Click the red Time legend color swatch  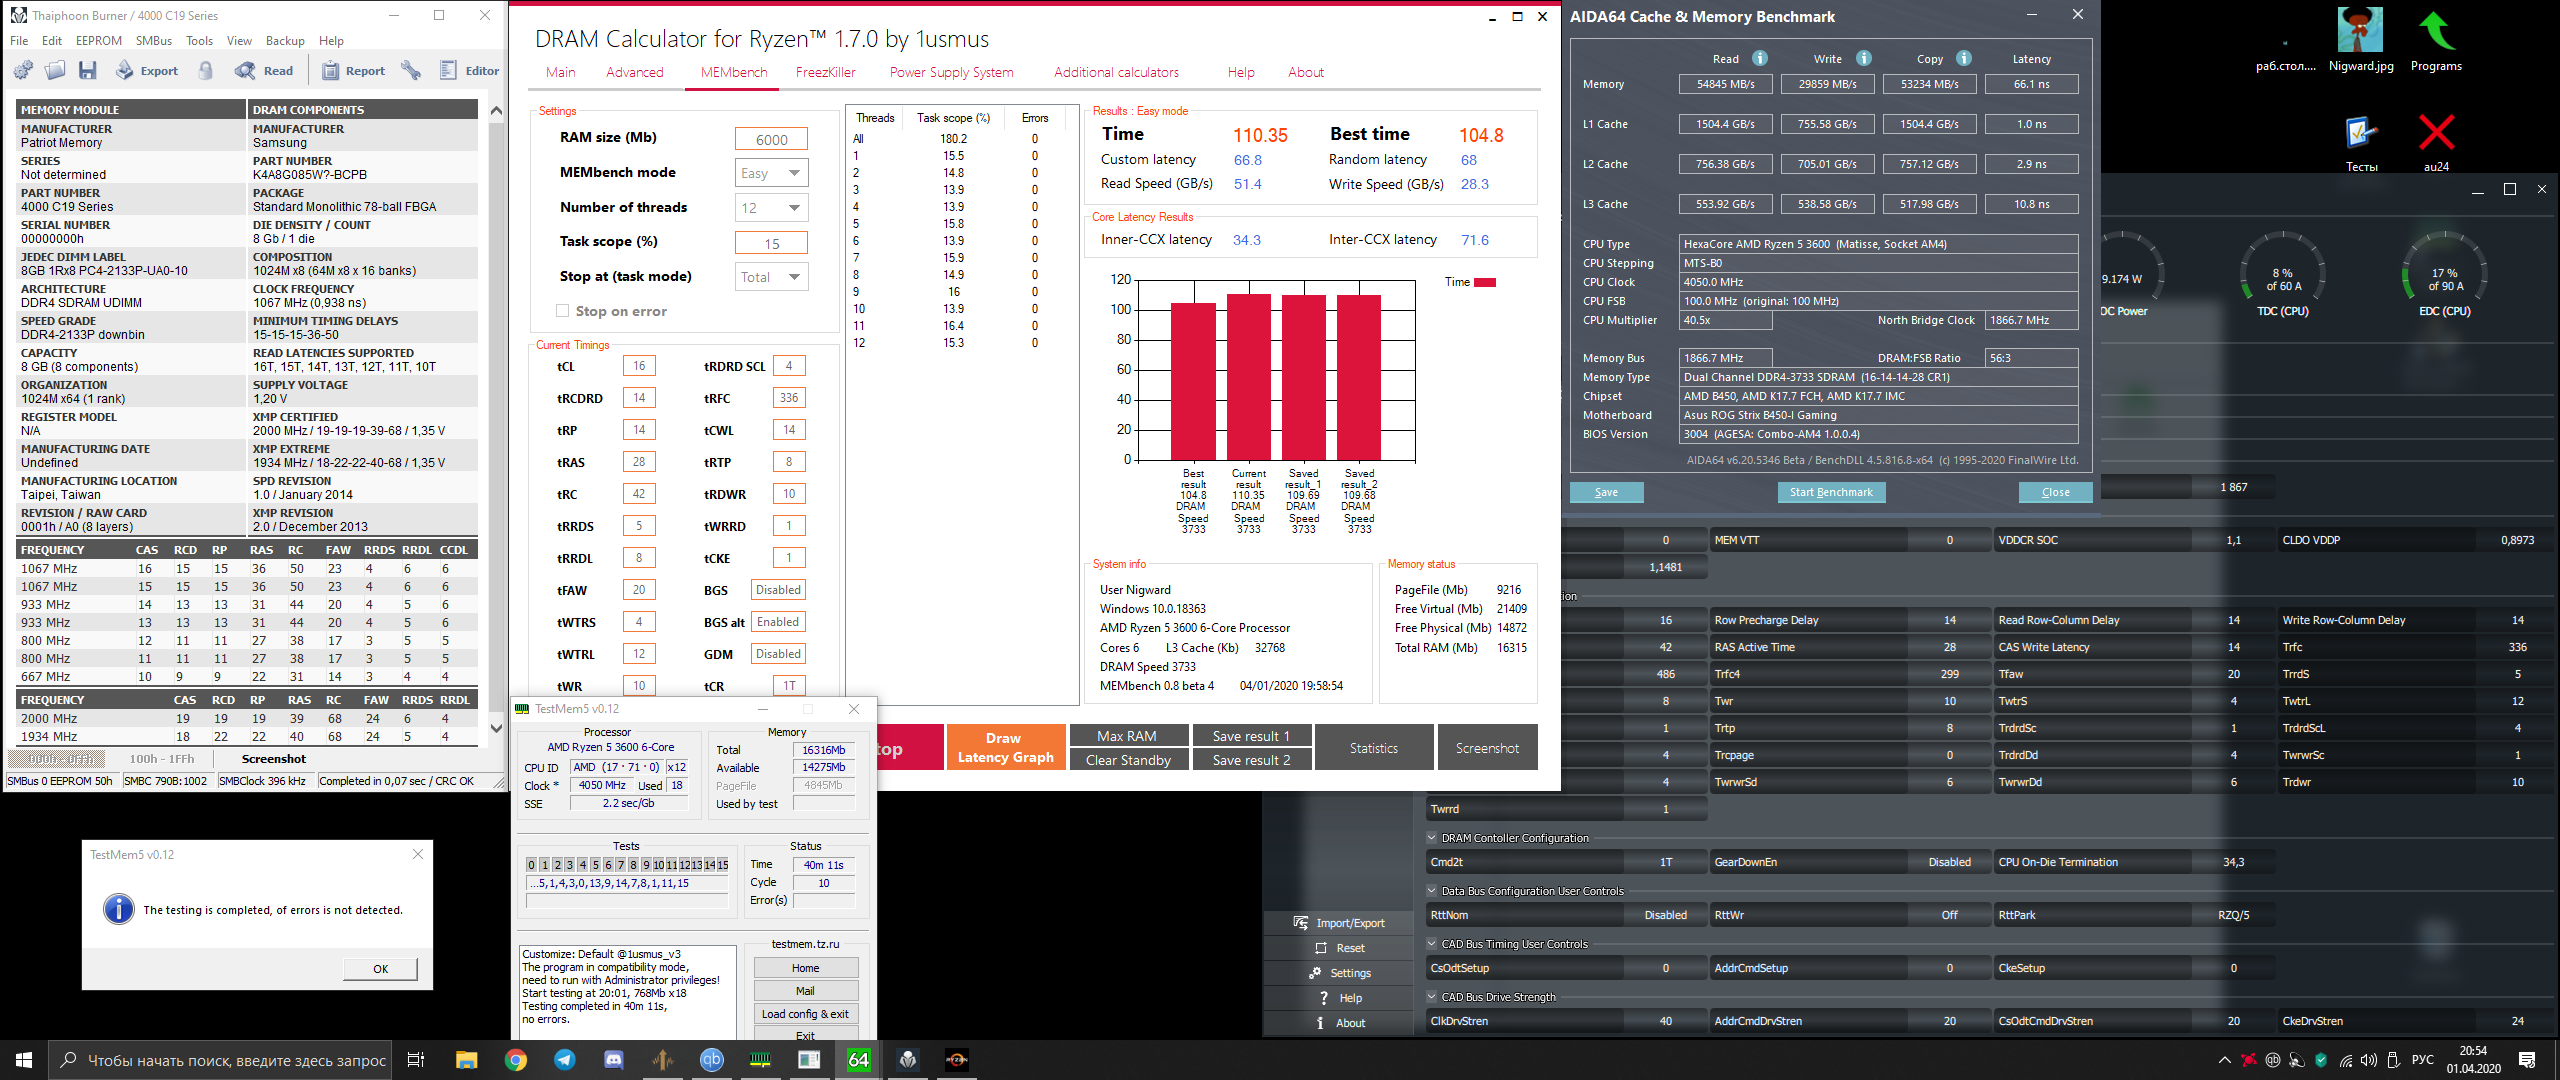tap(1485, 282)
